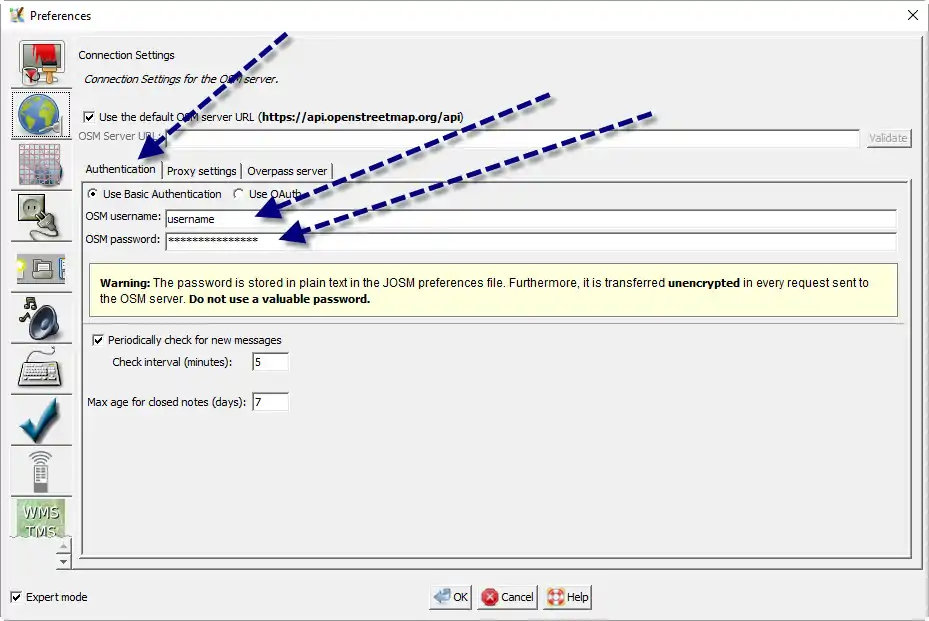Image resolution: width=929 pixels, height=621 pixels.
Task: Click the OSM username text field
Action: (530, 219)
